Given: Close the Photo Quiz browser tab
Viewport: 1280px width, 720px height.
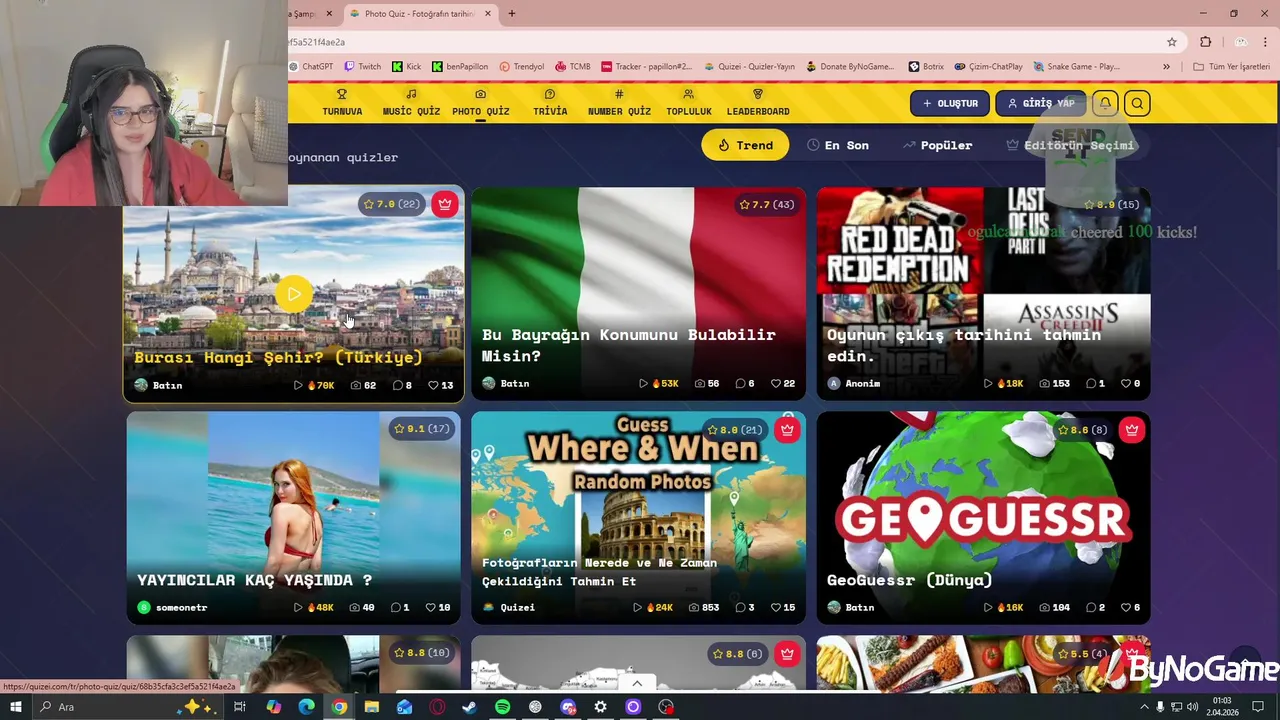Looking at the screenshot, I should (488, 14).
